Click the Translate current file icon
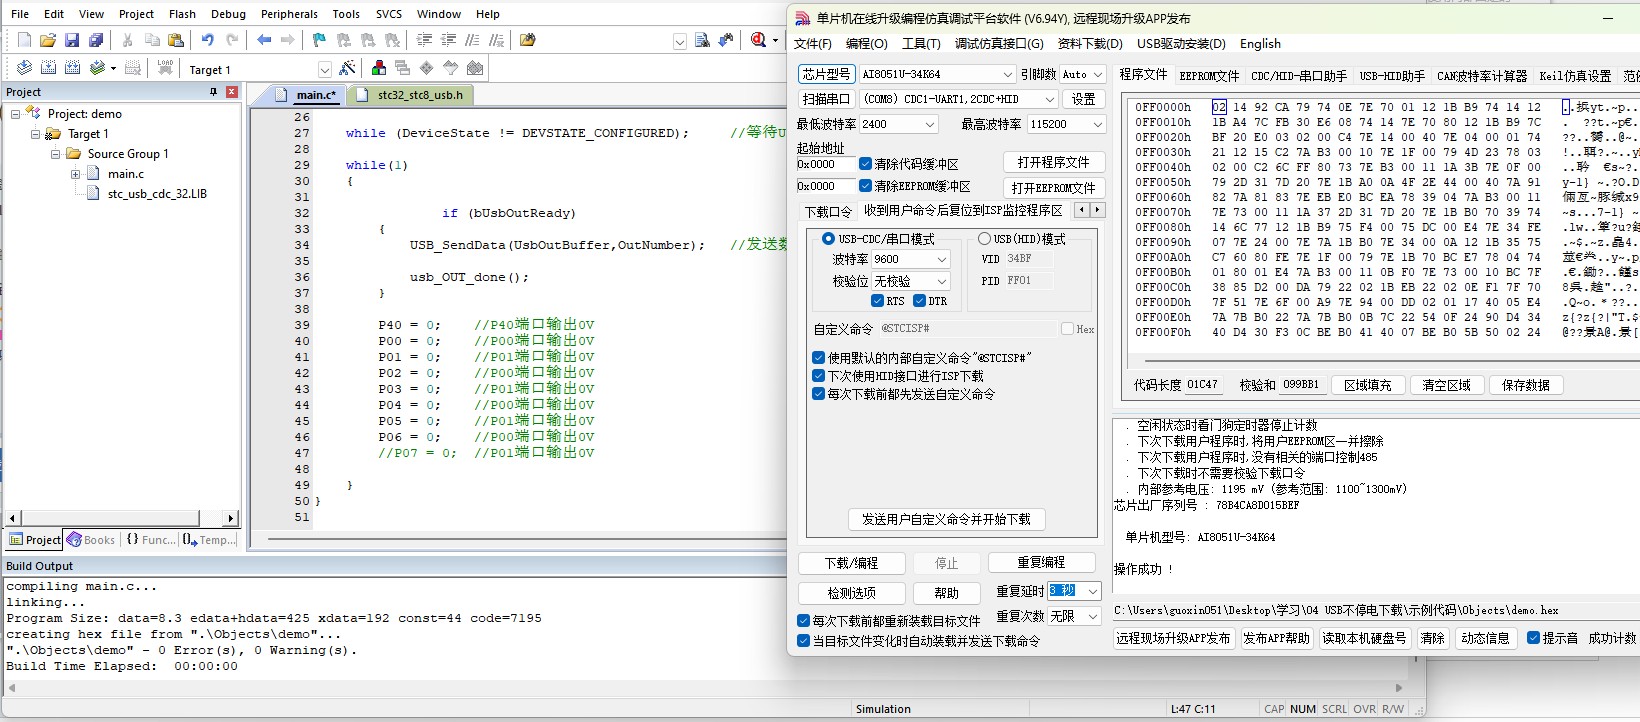 24,68
